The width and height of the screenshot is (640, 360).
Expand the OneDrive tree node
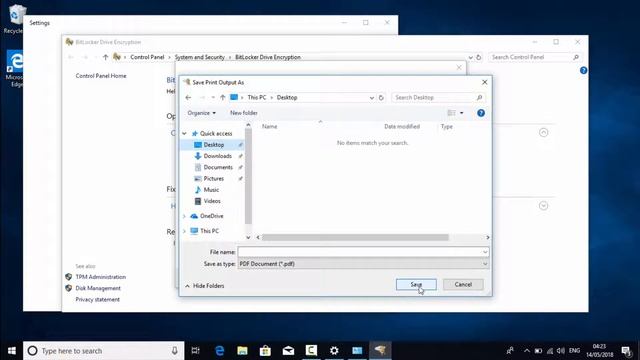click(184, 216)
